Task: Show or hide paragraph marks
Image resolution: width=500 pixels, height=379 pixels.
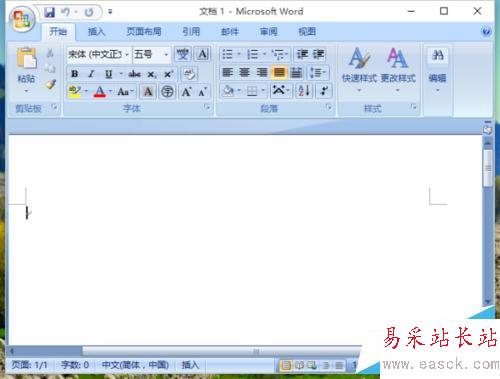Action: (323, 91)
